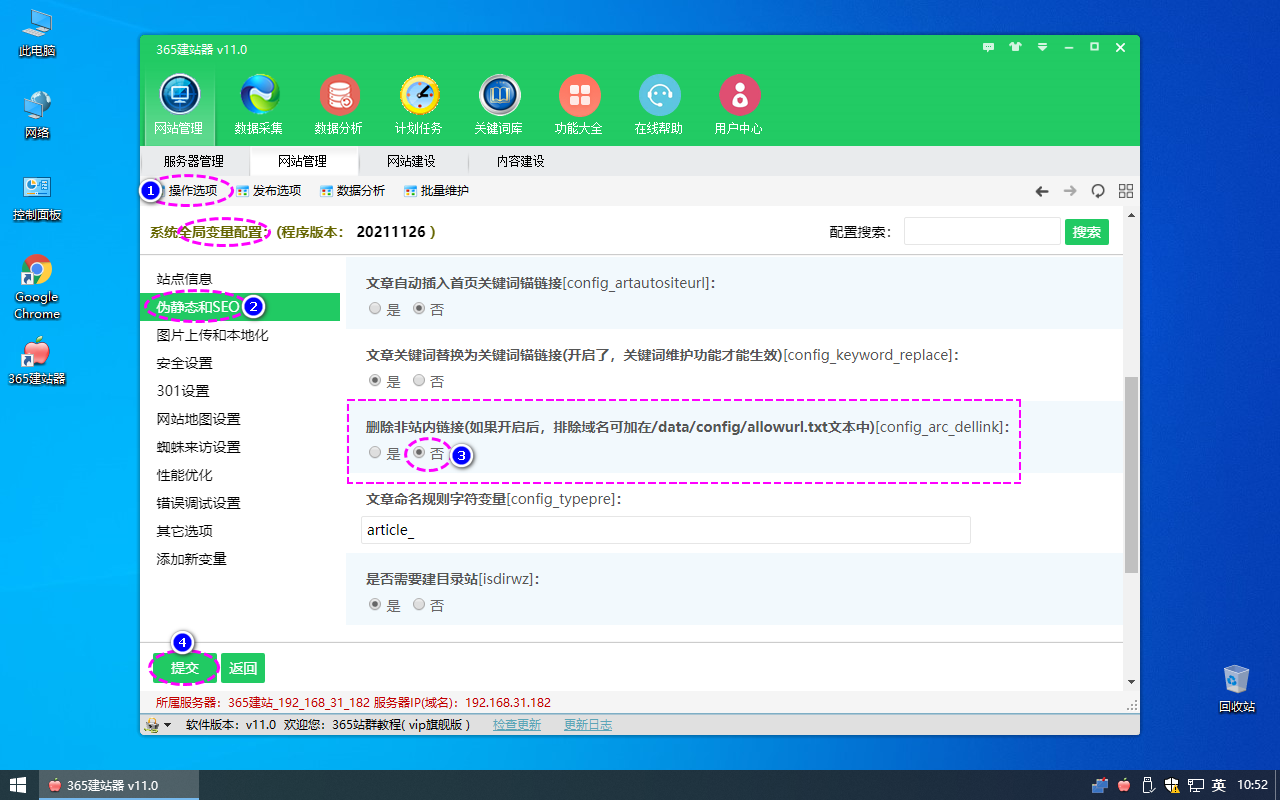Click the scrollbar down arrow

[1131, 682]
